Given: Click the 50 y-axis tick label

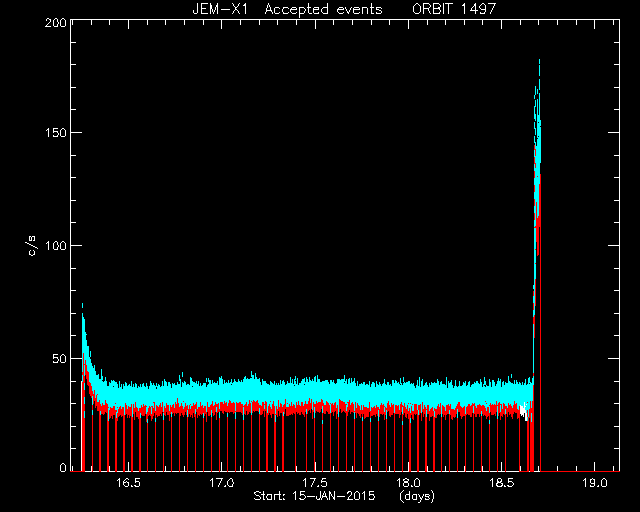Looking at the screenshot, I should (59, 359).
